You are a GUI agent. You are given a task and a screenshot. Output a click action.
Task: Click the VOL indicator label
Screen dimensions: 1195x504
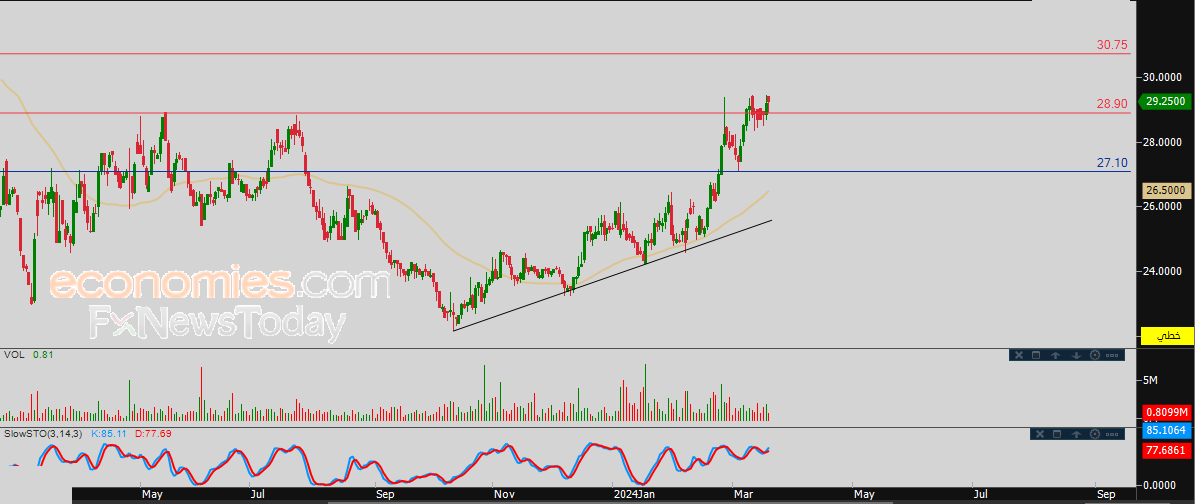click(x=14, y=355)
